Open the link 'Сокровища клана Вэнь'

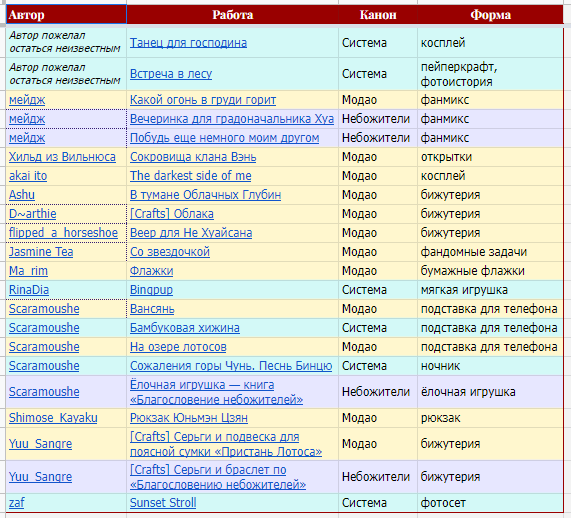click(x=193, y=157)
